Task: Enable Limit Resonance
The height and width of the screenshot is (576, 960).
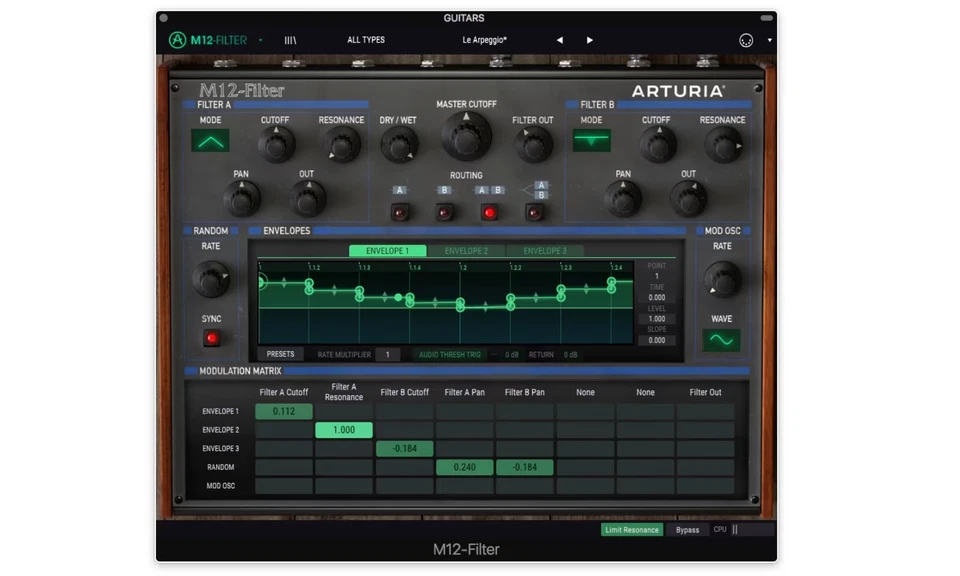Action: [x=631, y=529]
